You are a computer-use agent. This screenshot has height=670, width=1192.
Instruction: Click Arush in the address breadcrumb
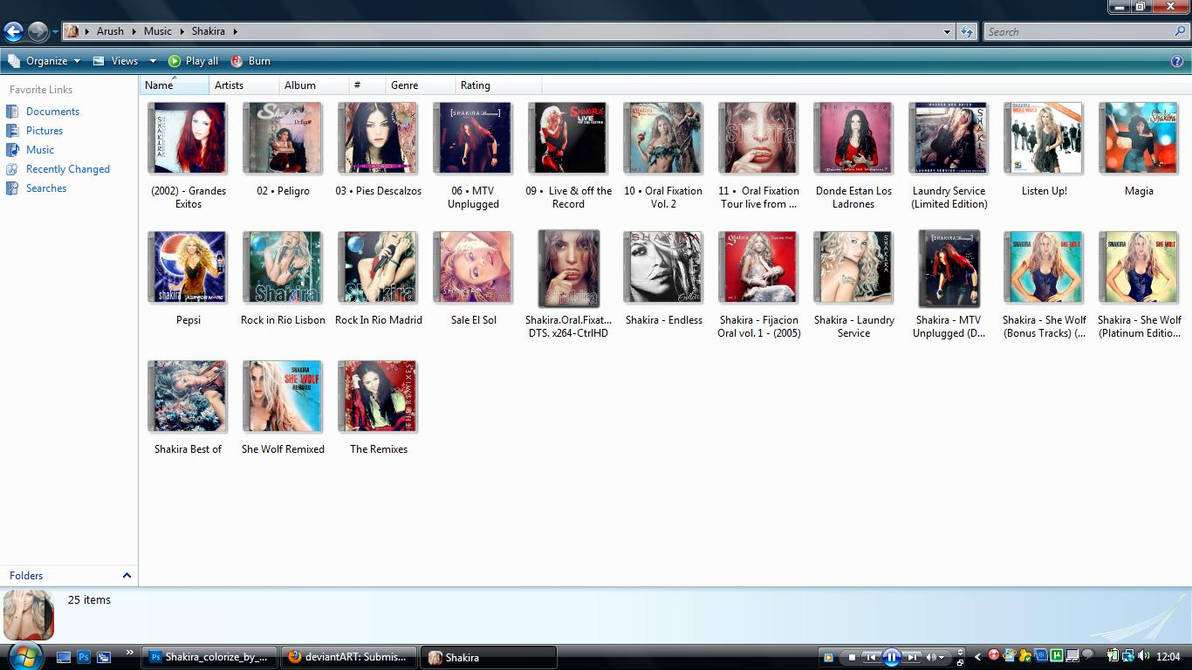point(109,31)
